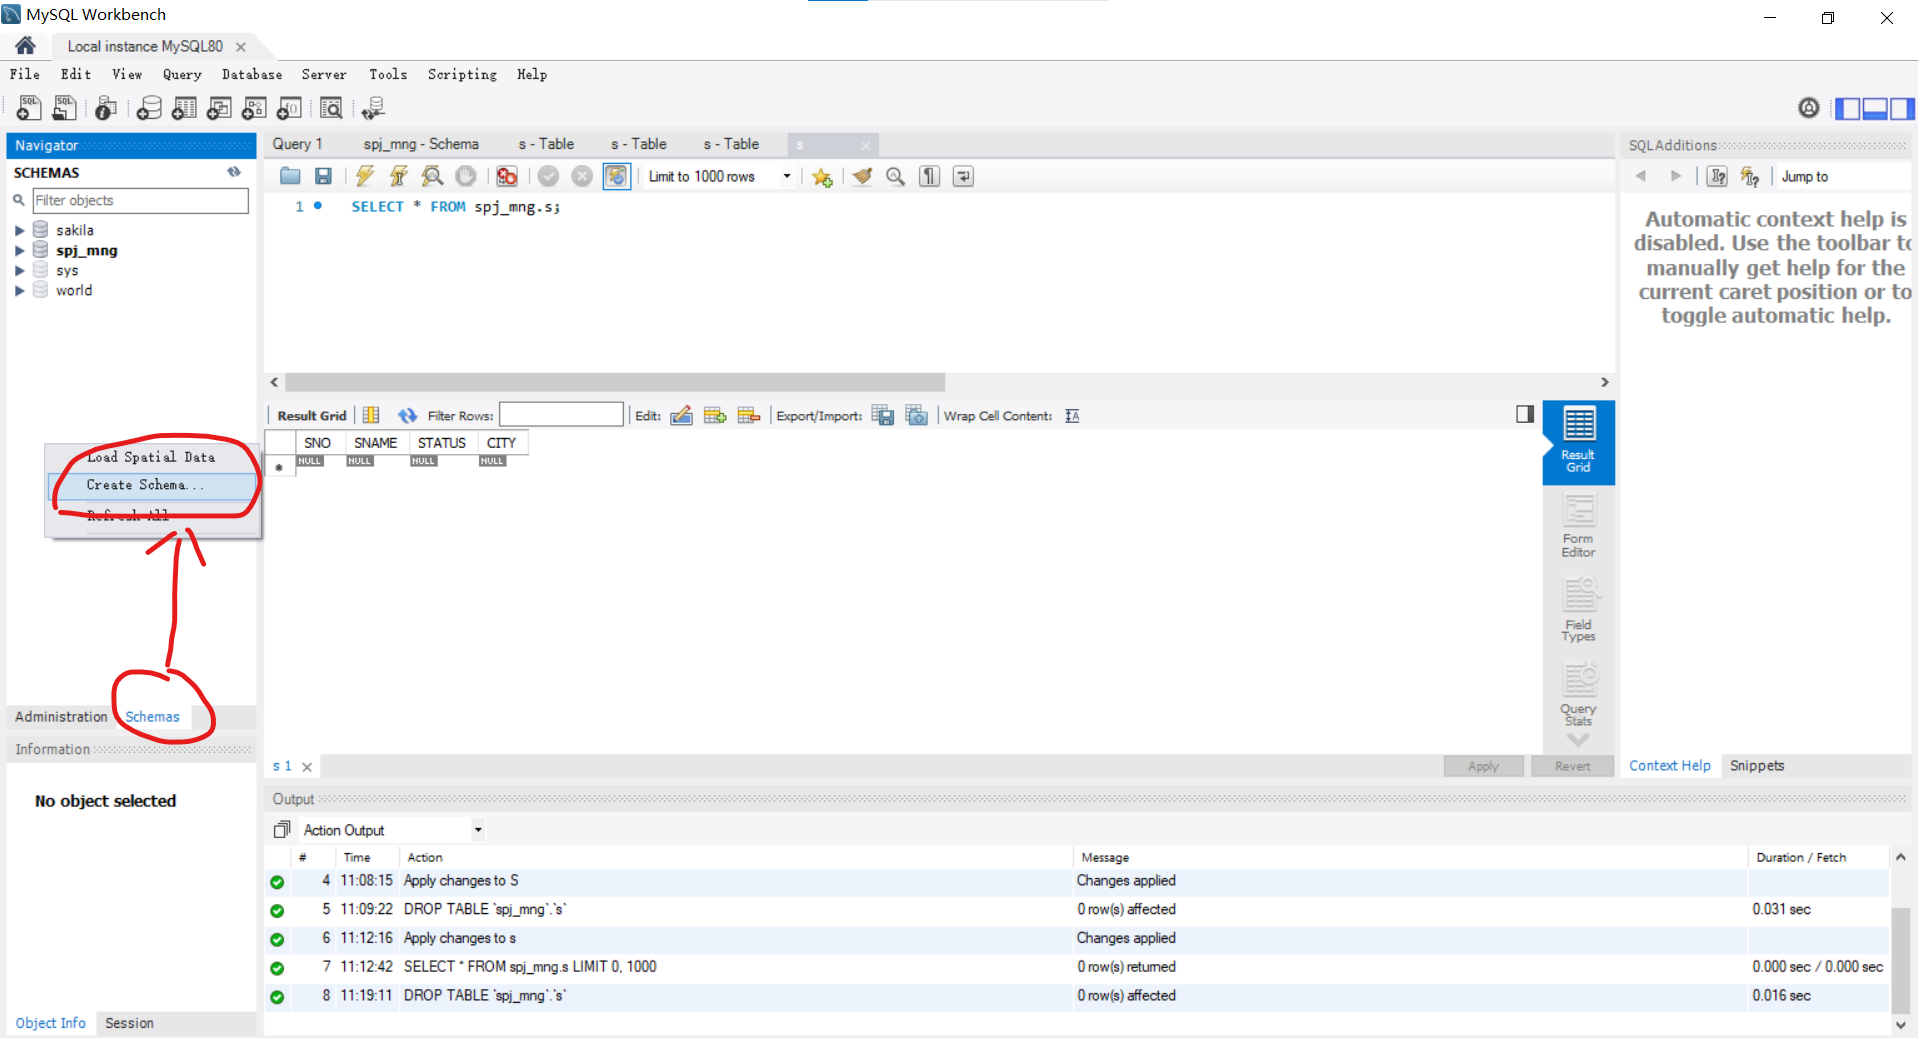Expand the world schema
Screen dimensions: 1918x1038
tap(19, 291)
